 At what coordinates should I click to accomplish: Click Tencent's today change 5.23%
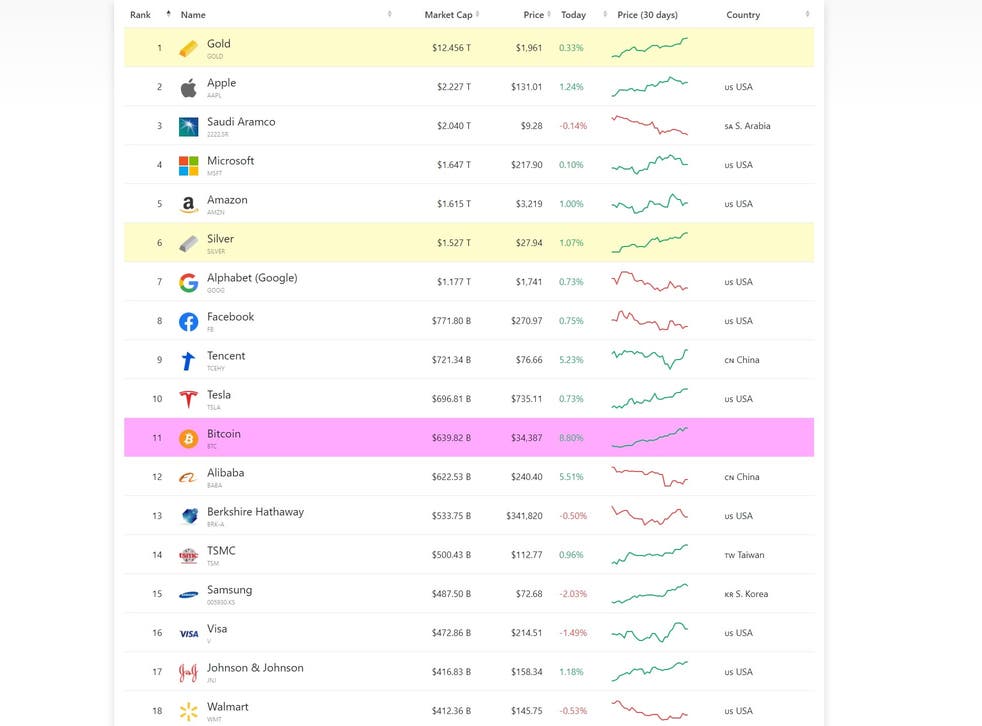pyautogui.click(x=571, y=360)
